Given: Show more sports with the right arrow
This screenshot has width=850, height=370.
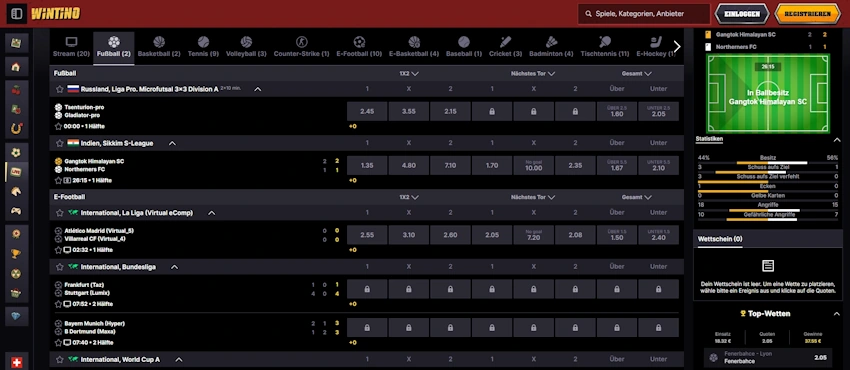Looking at the screenshot, I should point(677,47).
